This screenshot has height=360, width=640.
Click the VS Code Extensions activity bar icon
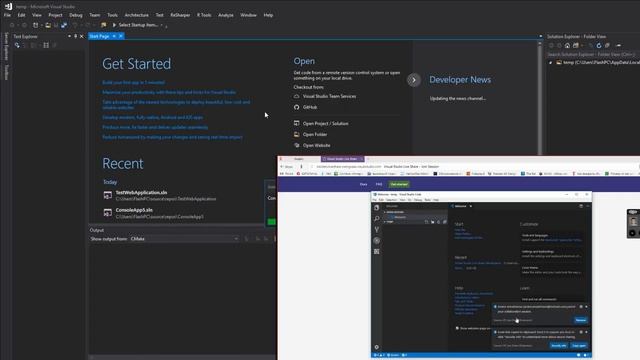pyautogui.click(x=376, y=251)
